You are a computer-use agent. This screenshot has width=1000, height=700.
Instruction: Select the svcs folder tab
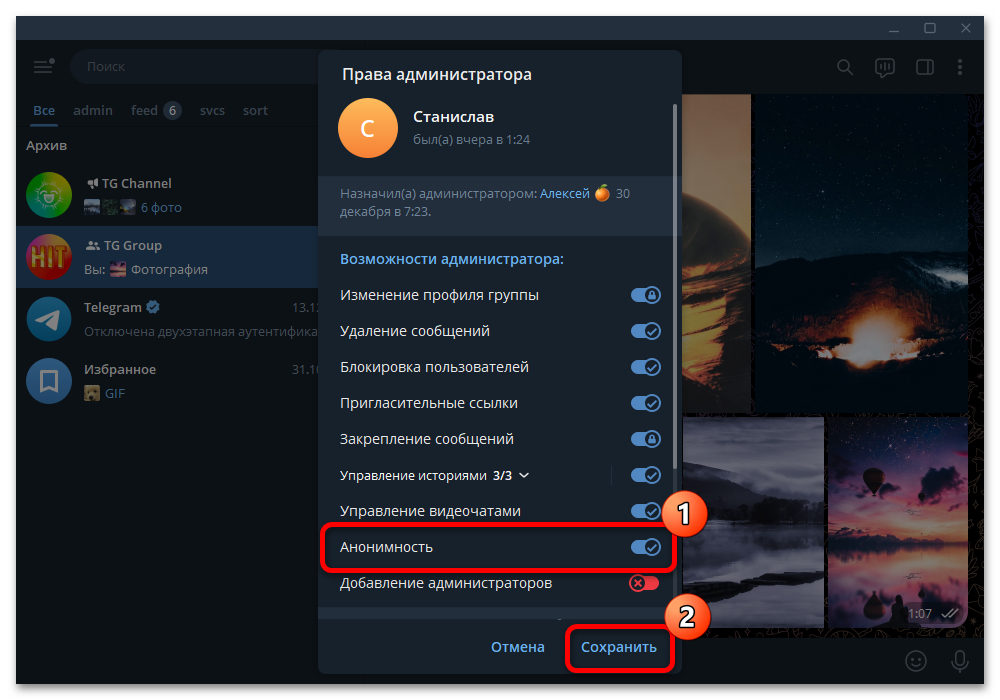click(212, 110)
